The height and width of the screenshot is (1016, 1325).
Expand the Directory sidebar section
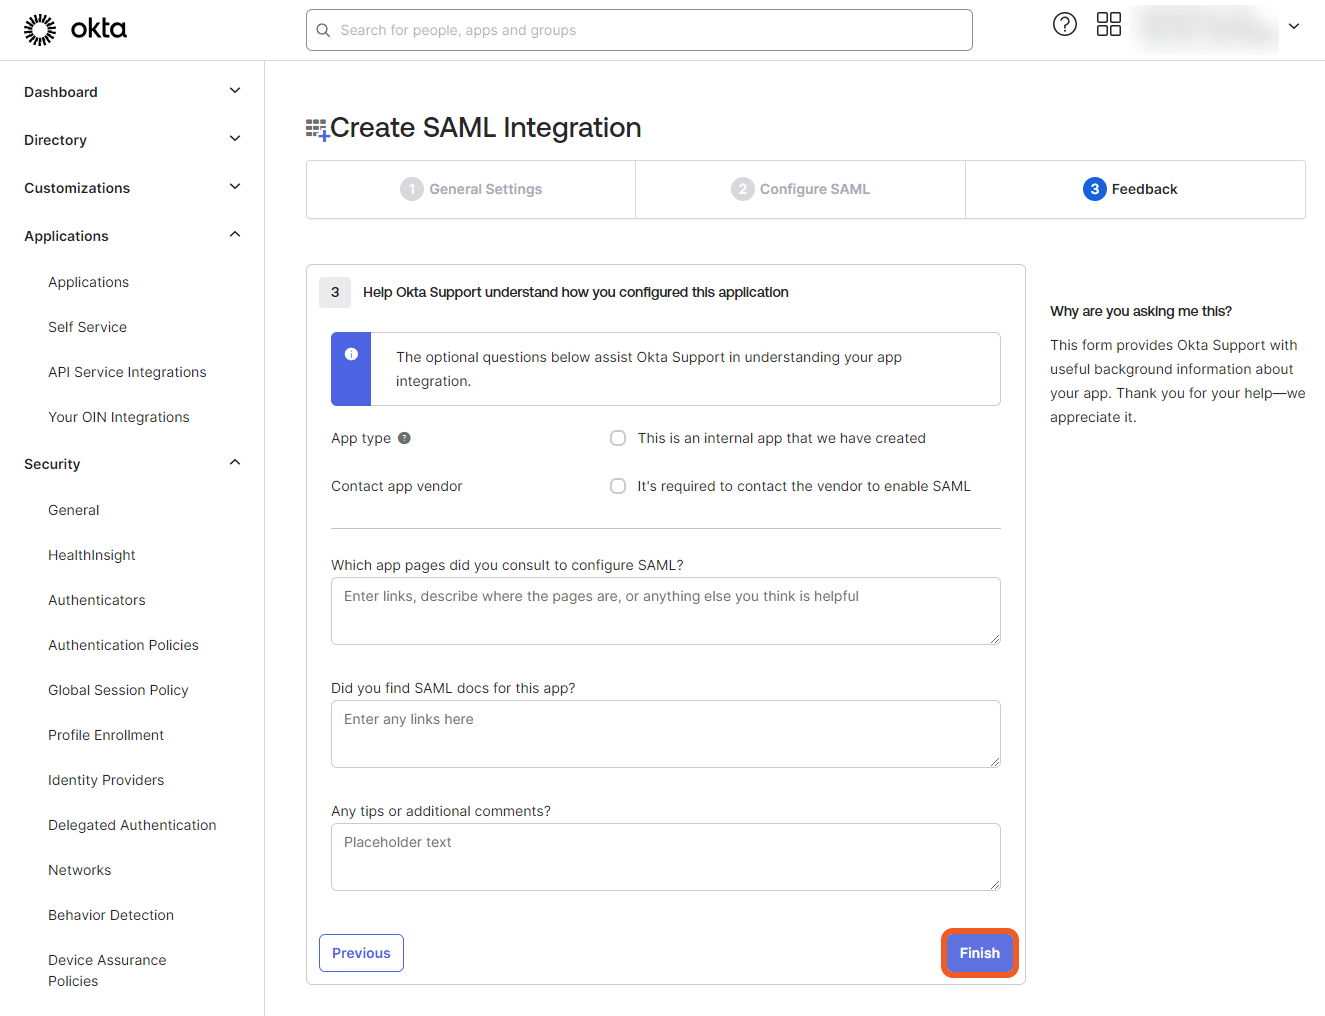tap(235, 139)
